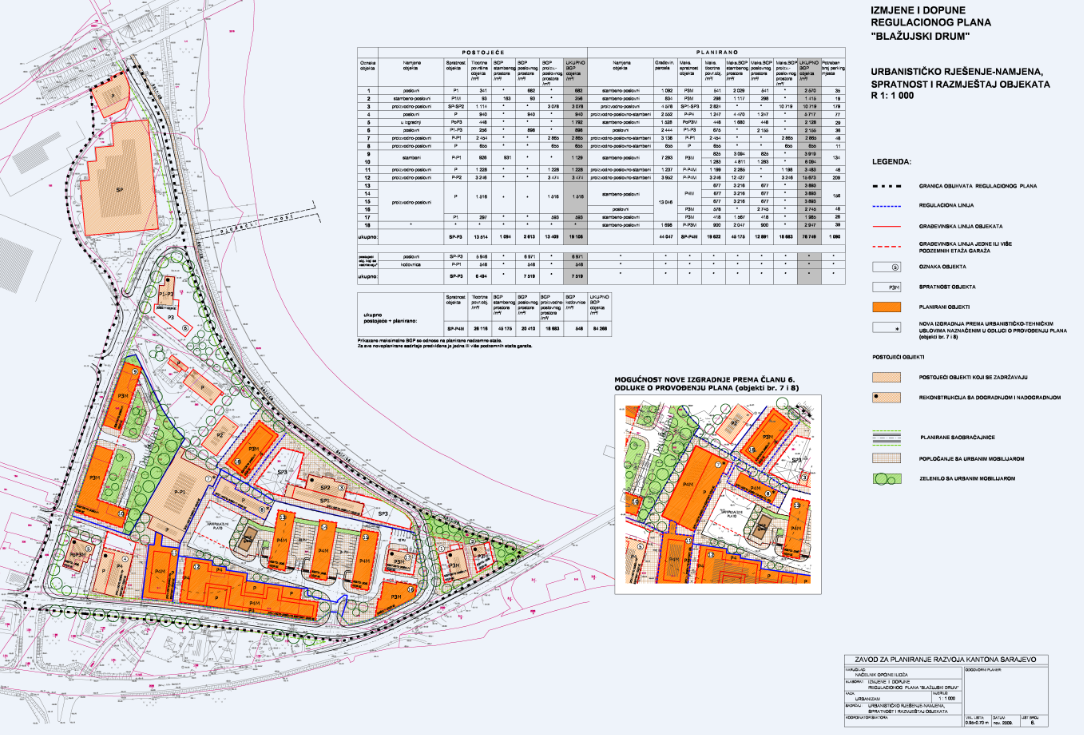Click the title "IZMJENE I DOPUNE REGULACIONOG PLANA"
The width and height of the screenshot is (1084, 735).
click(x=930, y=17)
